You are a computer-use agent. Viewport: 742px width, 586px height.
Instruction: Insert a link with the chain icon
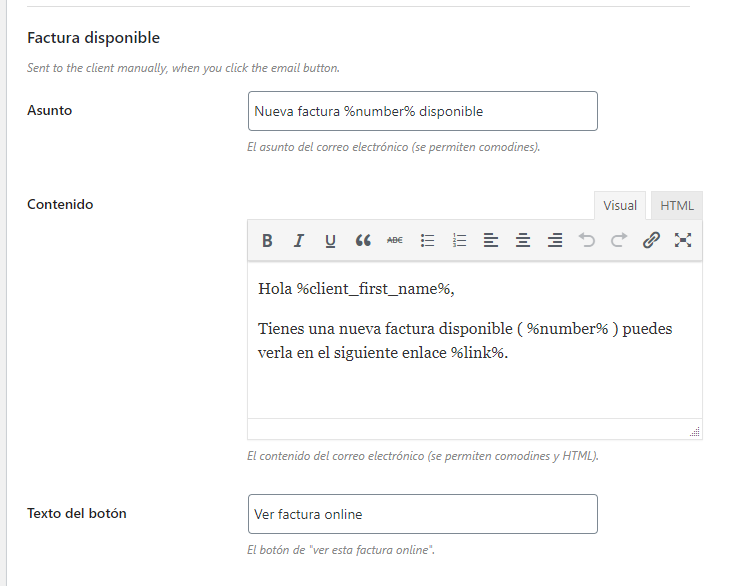651,240
